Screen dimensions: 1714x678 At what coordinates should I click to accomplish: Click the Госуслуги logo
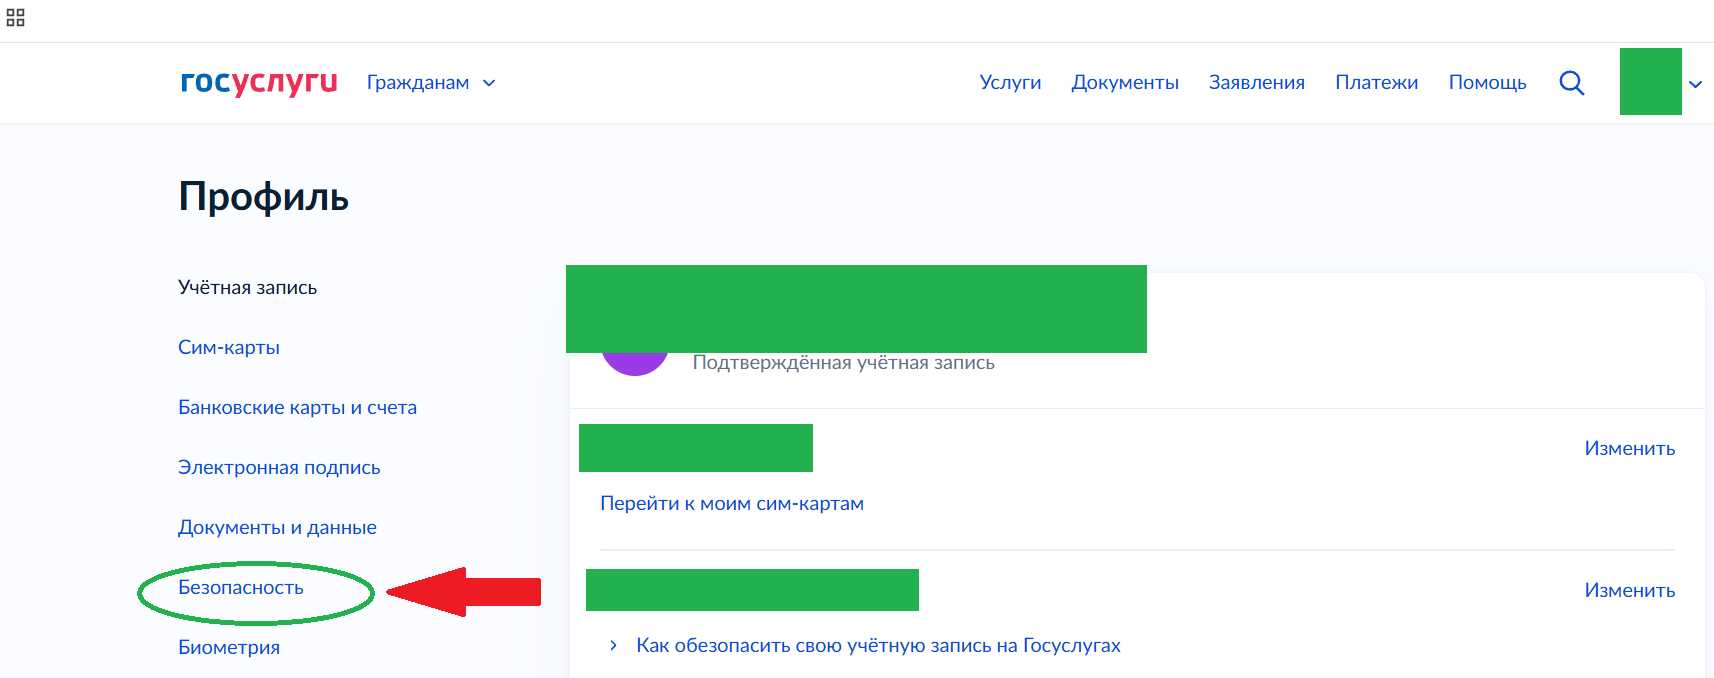point(258,82)
